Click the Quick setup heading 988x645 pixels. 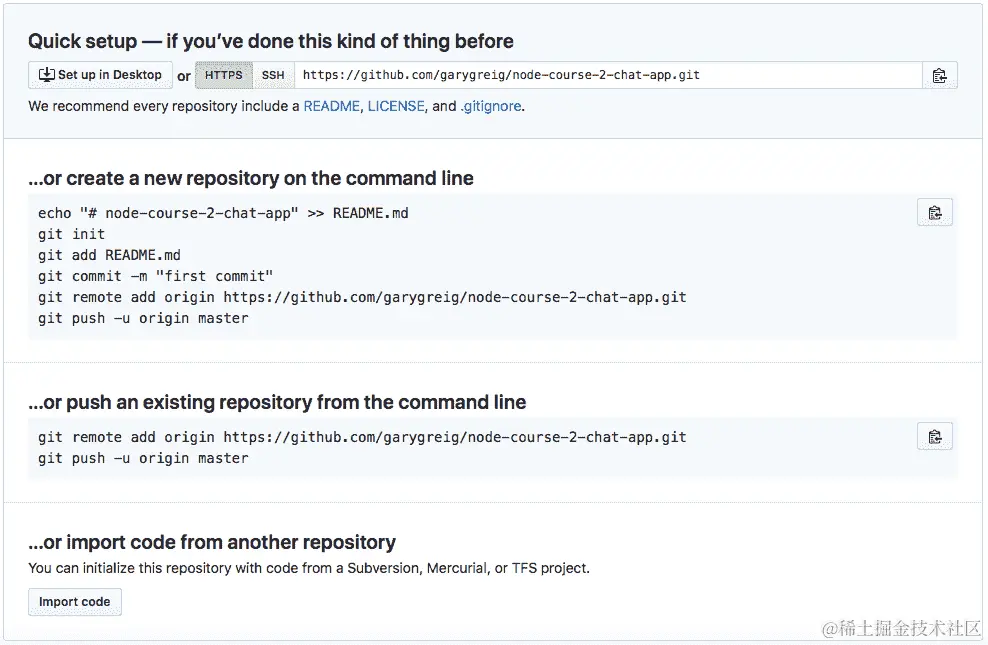click(270, 41)
